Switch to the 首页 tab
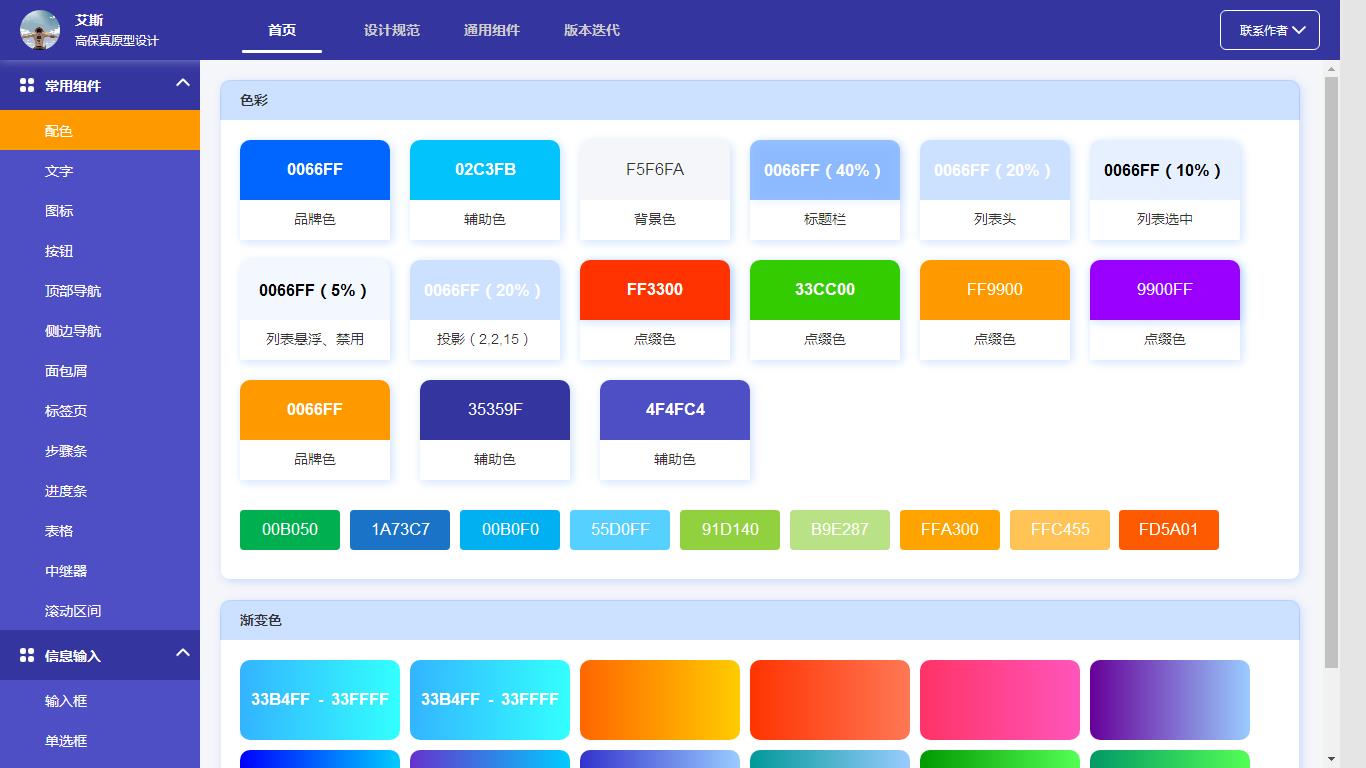This screenshot has height=768, width=1366. coord(282,30)
